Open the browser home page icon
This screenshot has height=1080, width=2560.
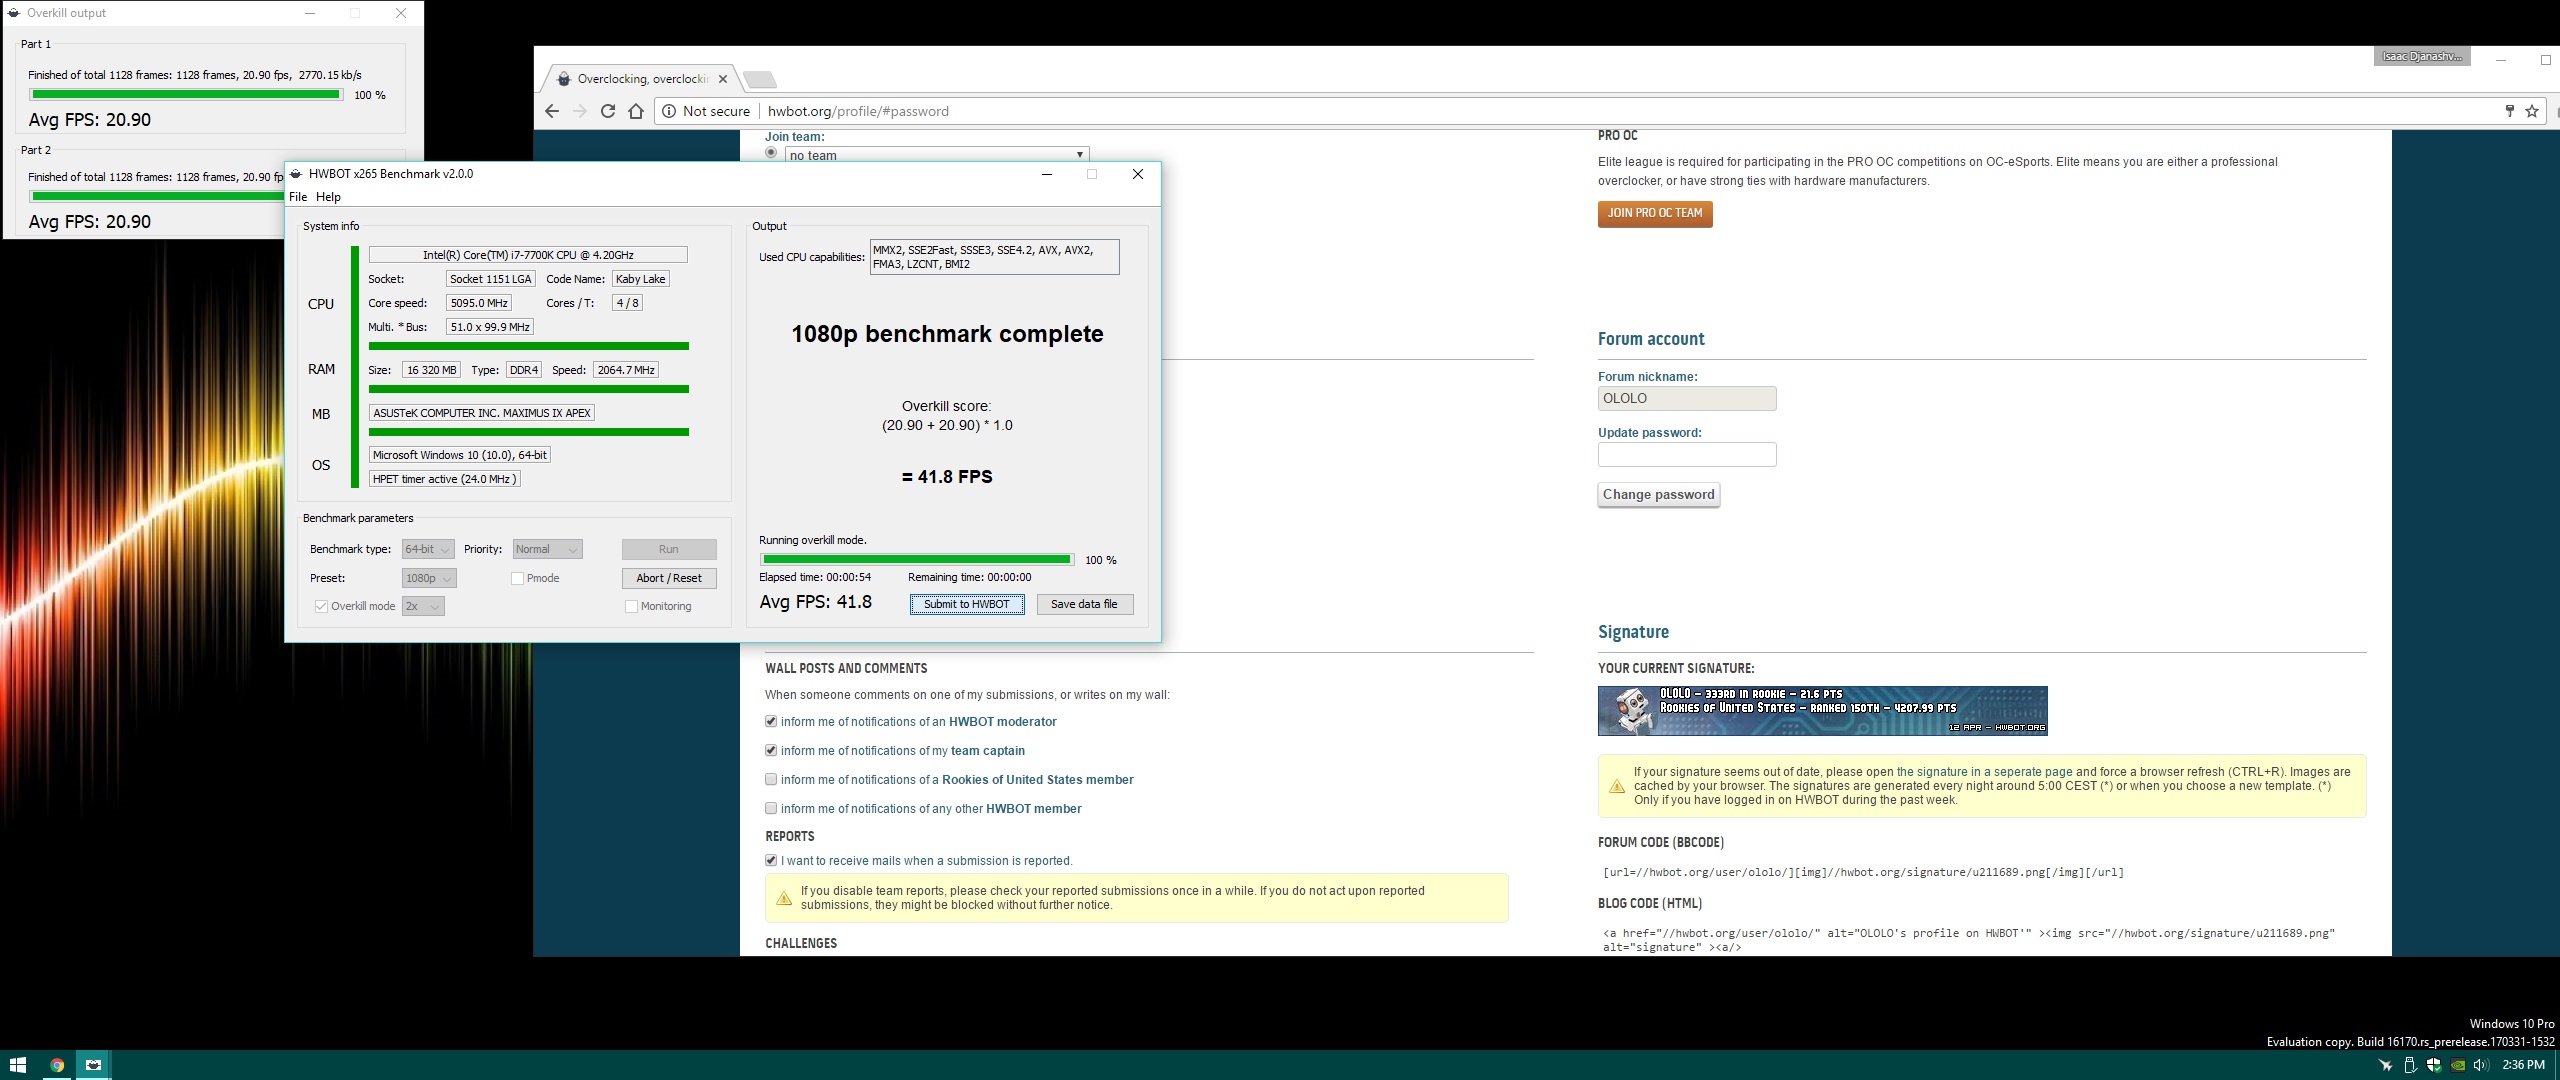point(636,111)
